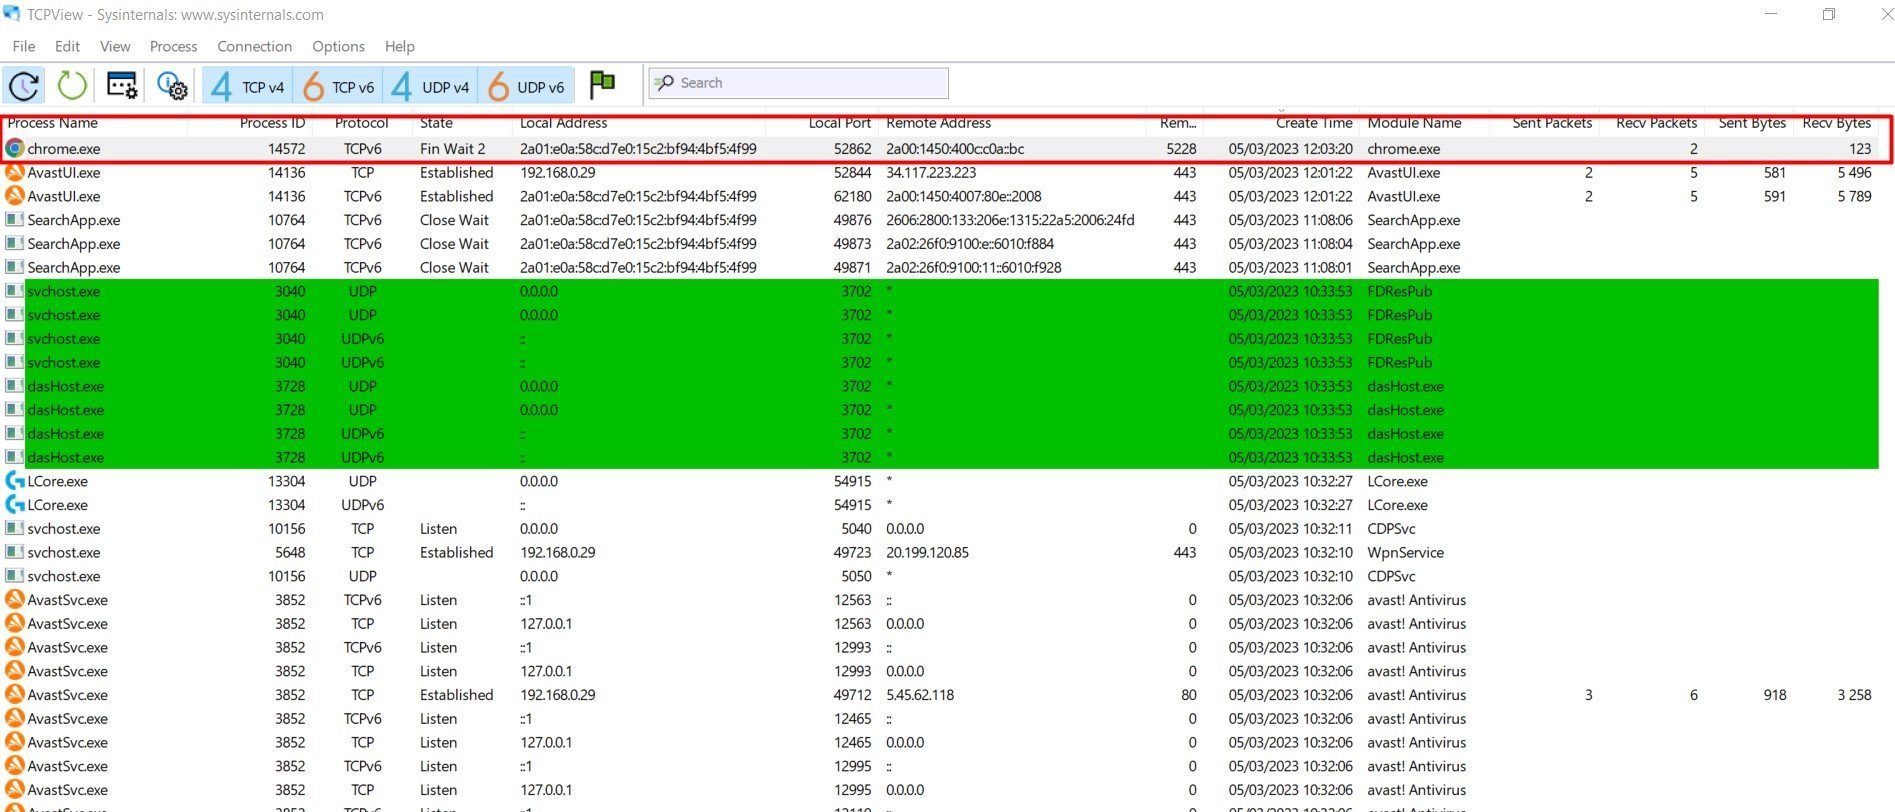Sort by Sent Bytes column header

pos(1752,123)
